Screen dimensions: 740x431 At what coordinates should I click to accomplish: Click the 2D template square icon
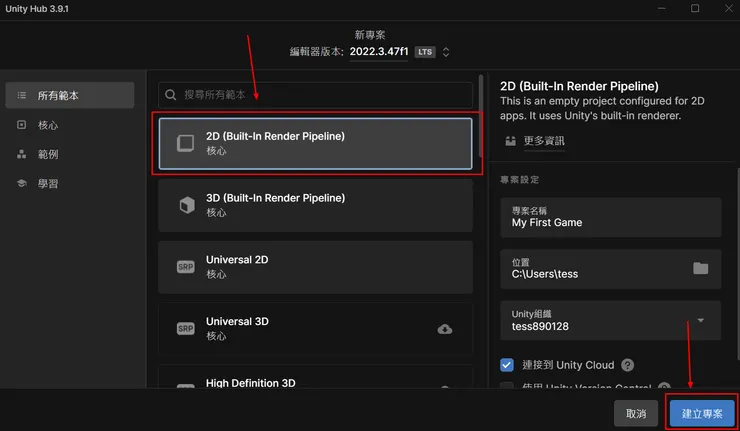pyautogui.click(x=185, y=144)
